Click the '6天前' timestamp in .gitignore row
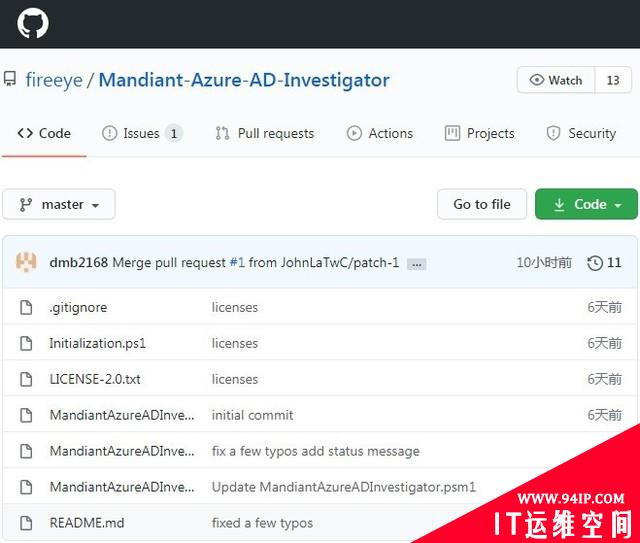This screenshot has width=640, height=543. 604,307
